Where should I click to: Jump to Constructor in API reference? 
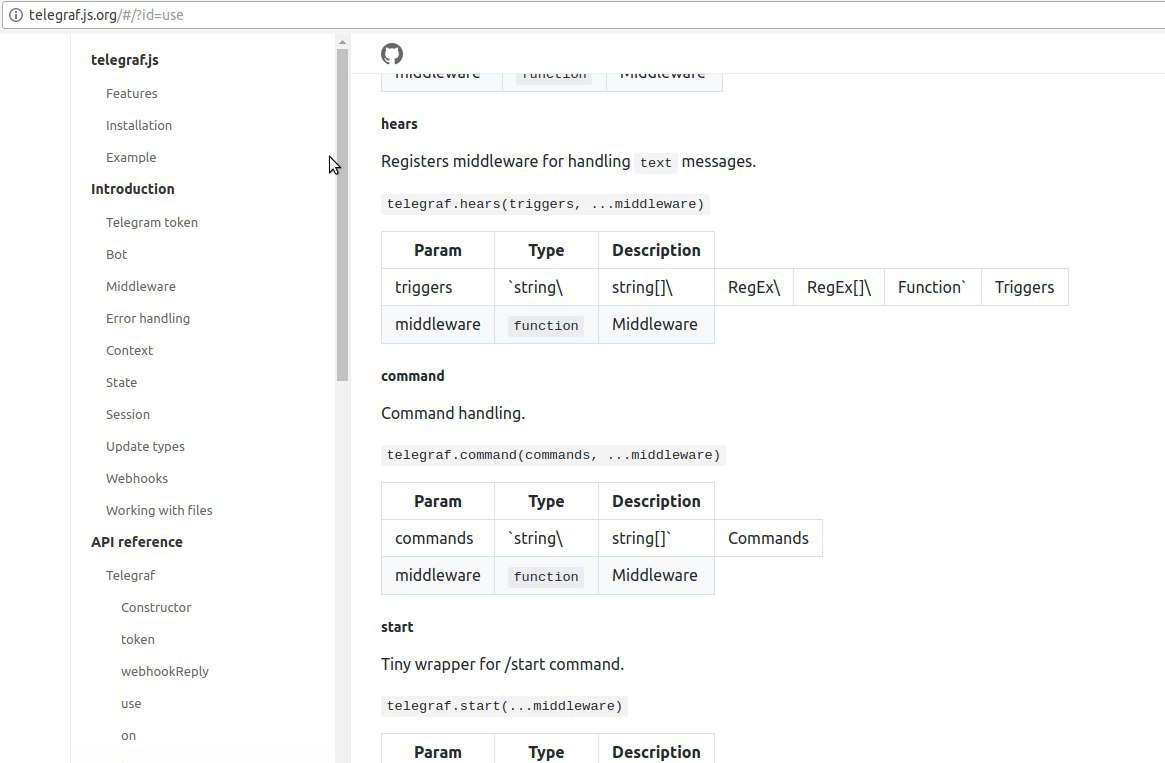156,607
